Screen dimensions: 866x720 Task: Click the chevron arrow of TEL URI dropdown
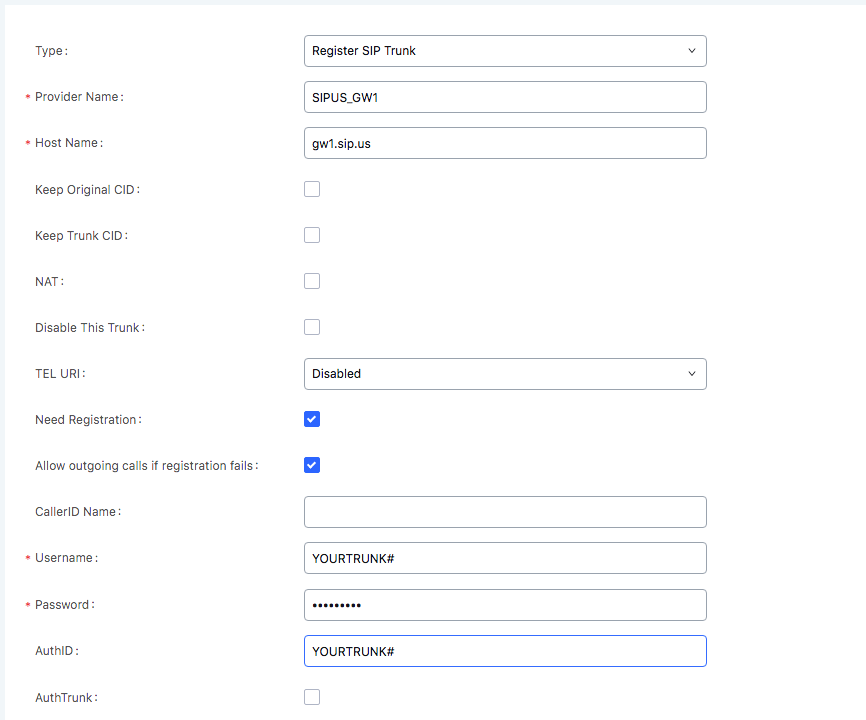pos(691,374)
